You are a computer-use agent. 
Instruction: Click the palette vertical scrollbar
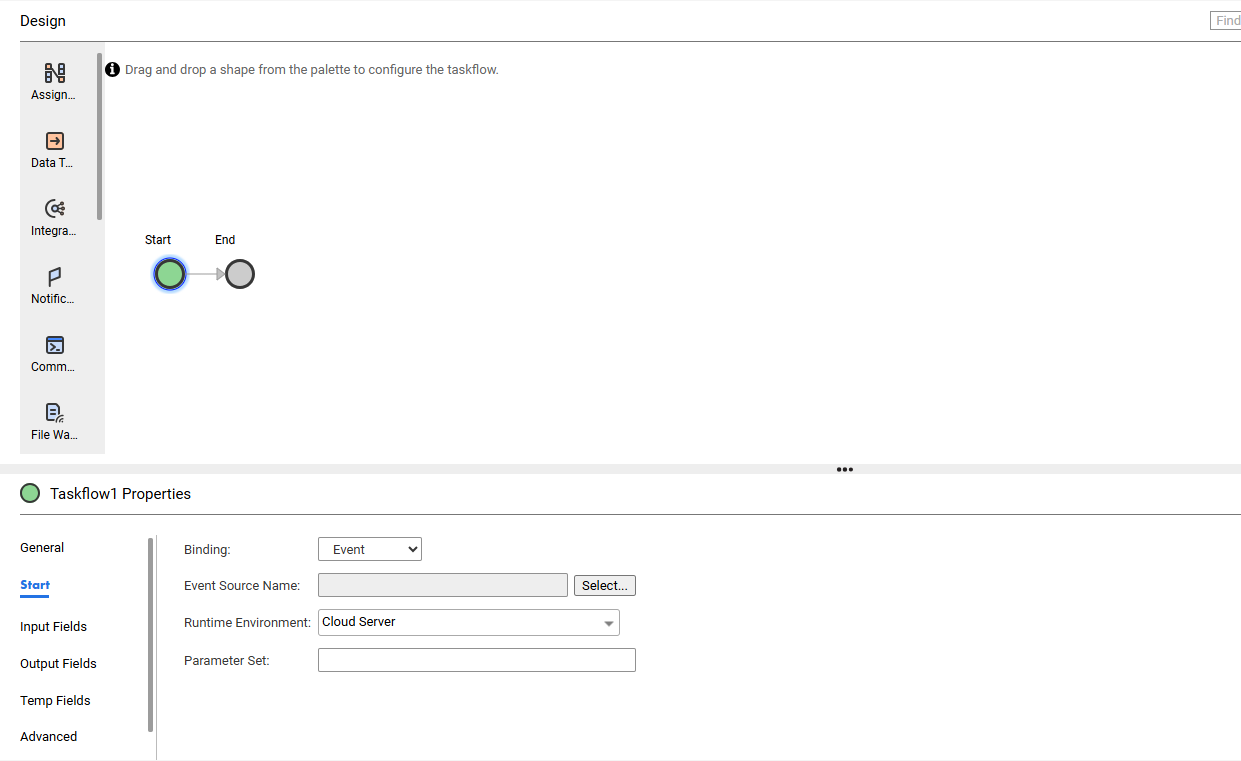[100, 137]
